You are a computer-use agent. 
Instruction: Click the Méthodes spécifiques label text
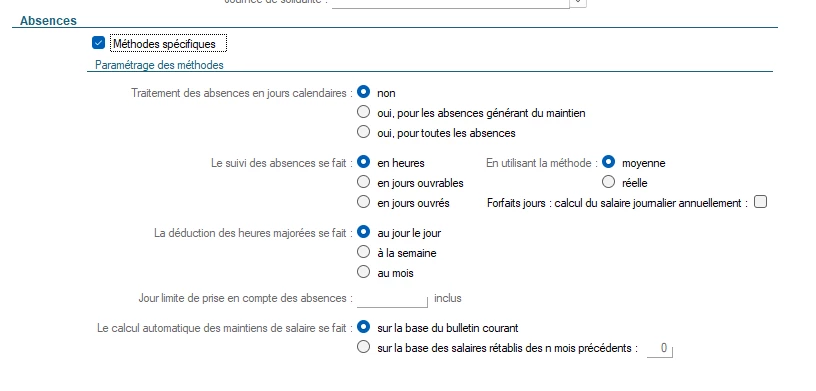(x=164, y=44)
